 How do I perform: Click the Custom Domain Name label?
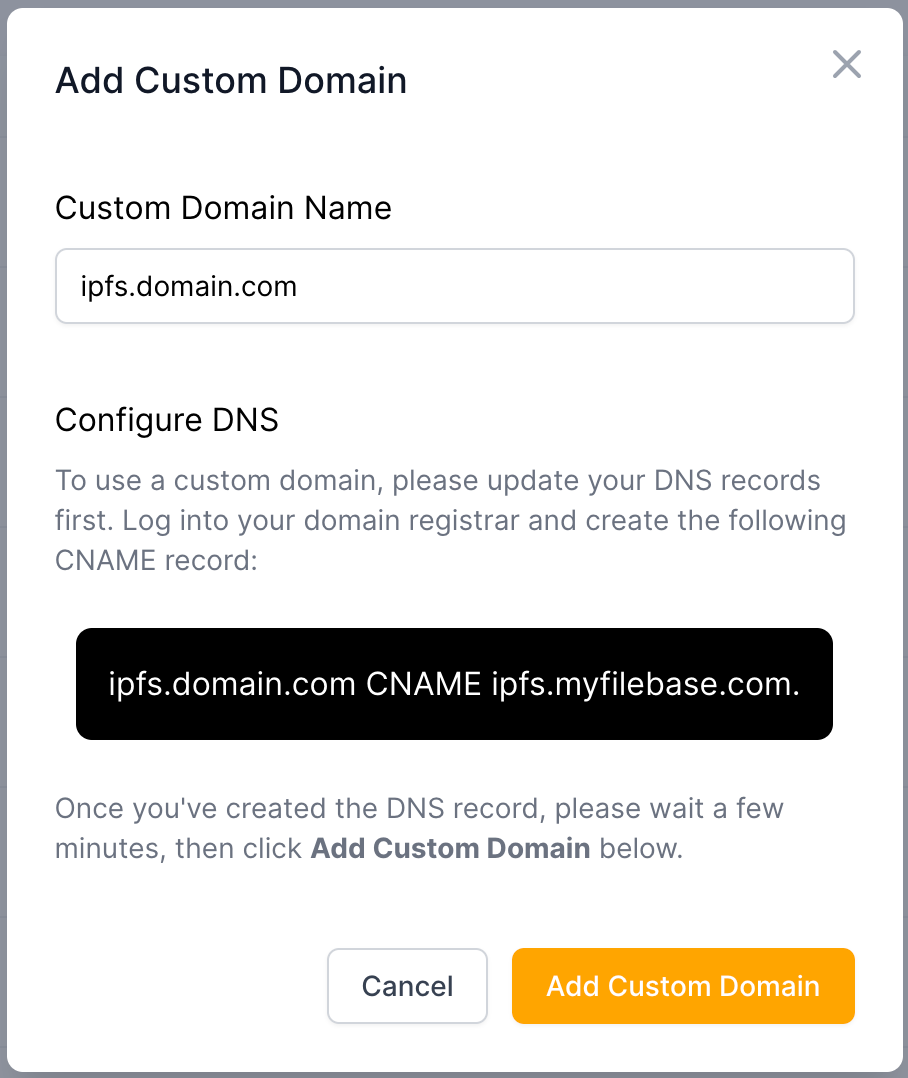(x=223, y=207)
